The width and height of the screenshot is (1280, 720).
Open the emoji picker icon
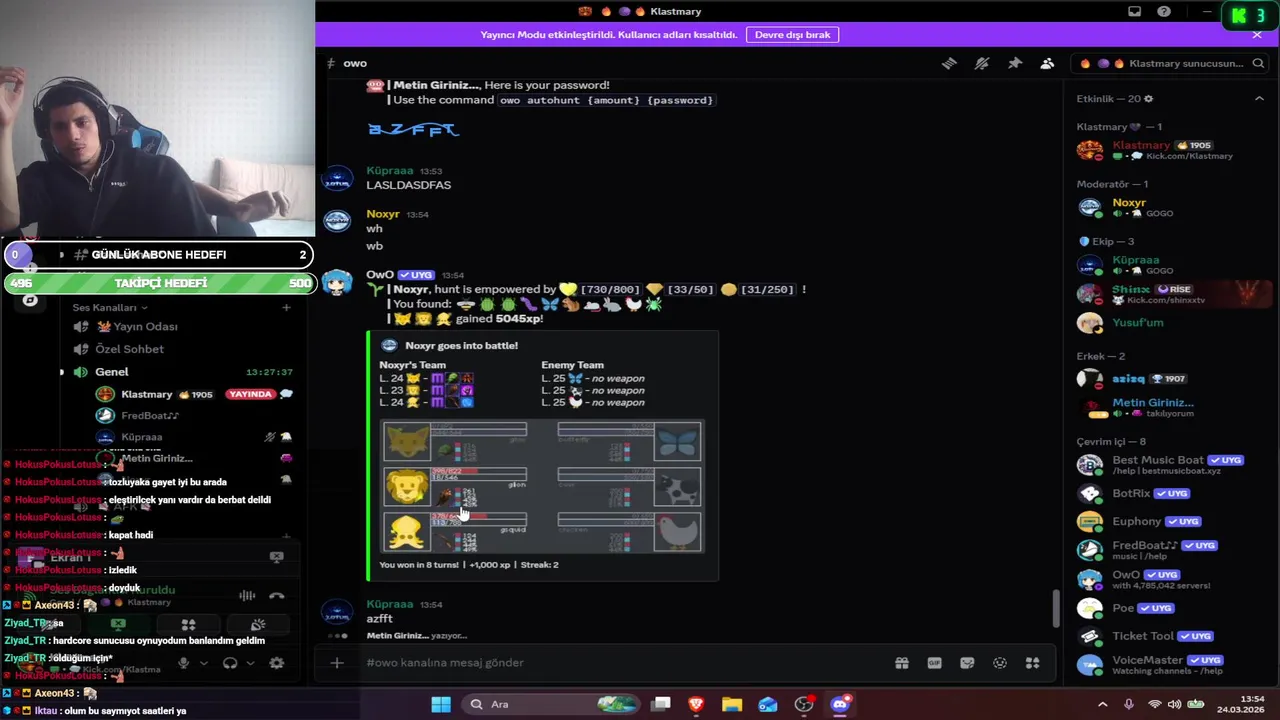(1000, 663)
